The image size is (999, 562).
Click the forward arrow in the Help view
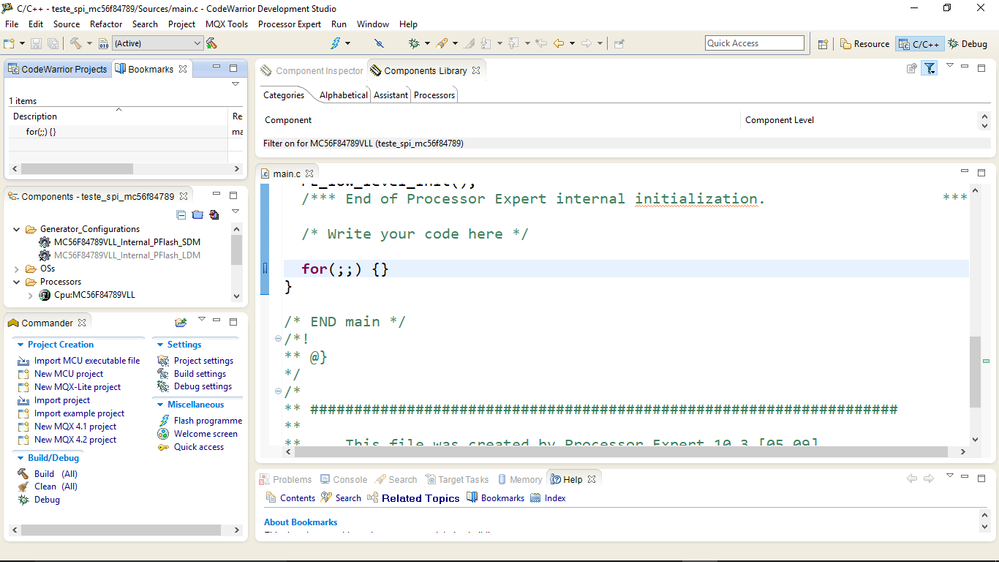point(929,479)
